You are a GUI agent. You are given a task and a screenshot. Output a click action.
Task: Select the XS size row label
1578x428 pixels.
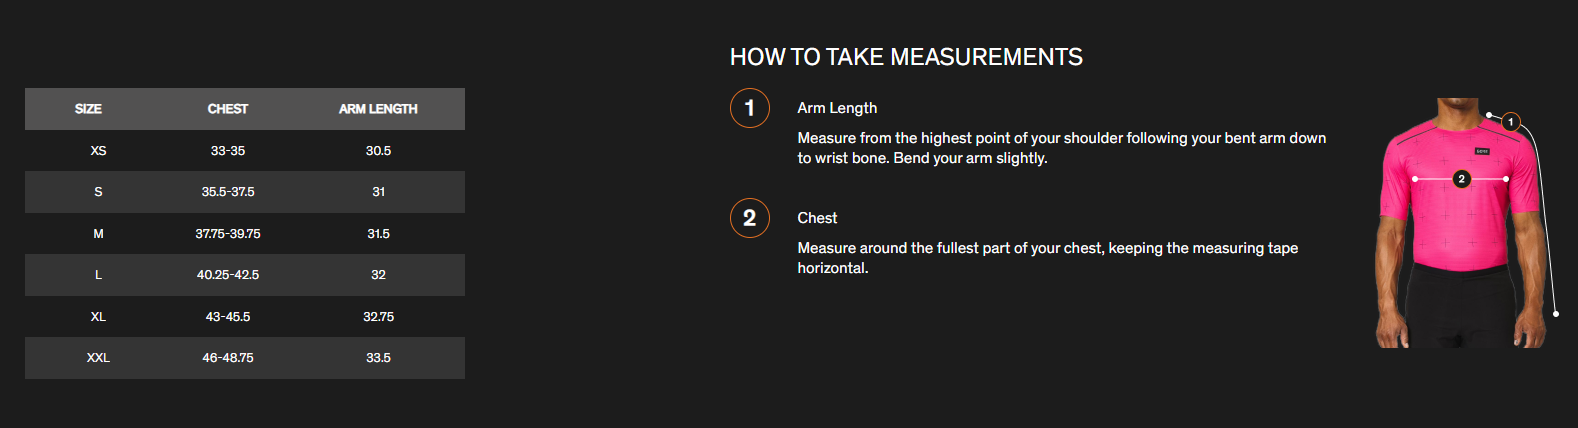pos(98,151)
